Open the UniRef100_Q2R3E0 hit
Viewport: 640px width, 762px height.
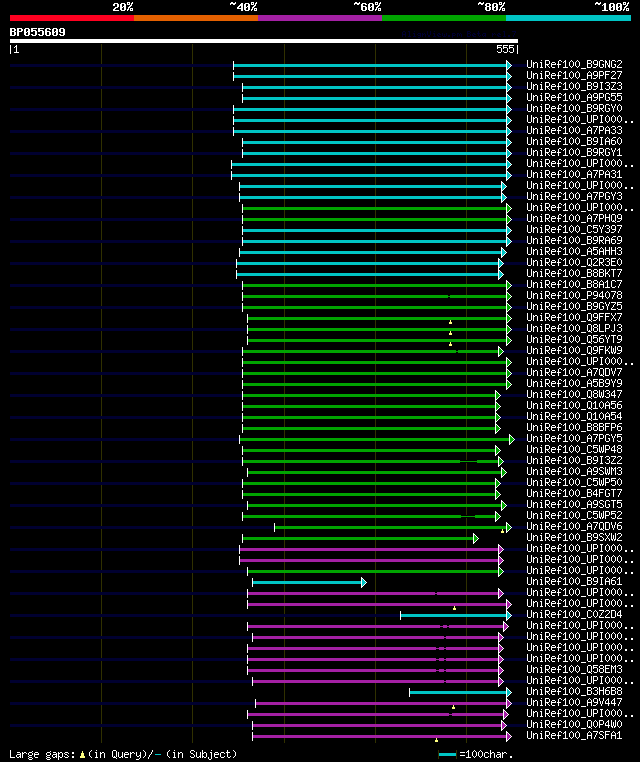tap(574, 262)
